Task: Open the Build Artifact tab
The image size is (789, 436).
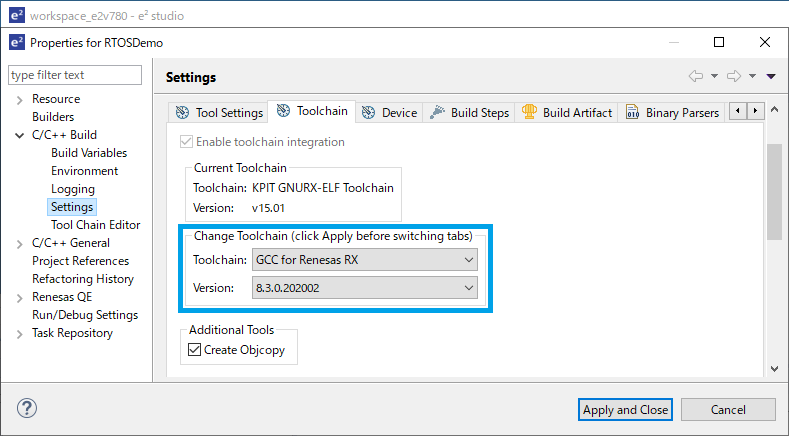Action: coord(567,112)
